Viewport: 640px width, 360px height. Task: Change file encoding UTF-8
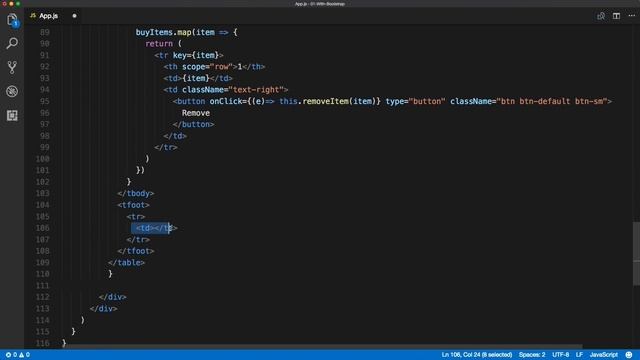(560, 355)
